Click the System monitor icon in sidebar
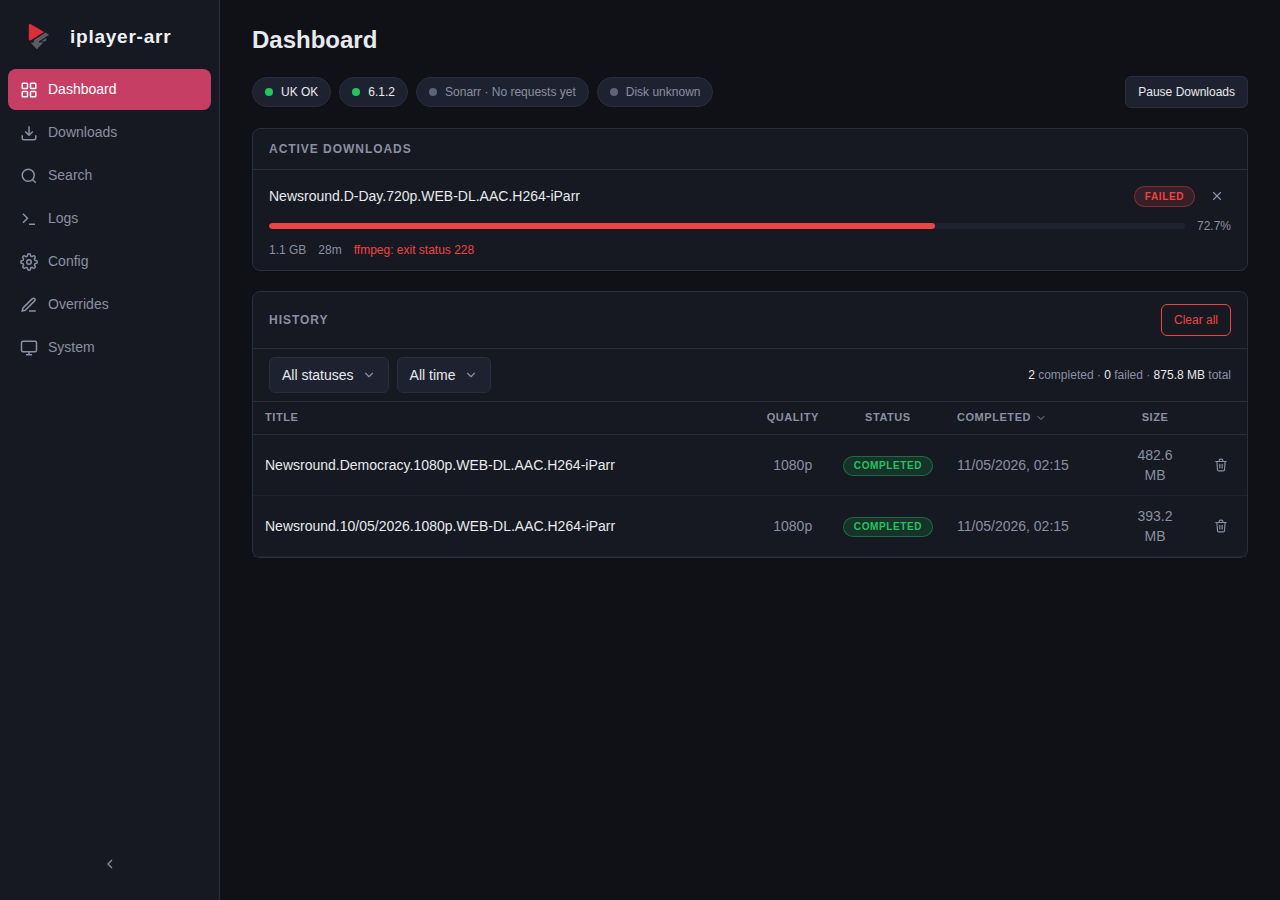The width and height of the screenshot is (1280, 900). (x=29, y=348)
